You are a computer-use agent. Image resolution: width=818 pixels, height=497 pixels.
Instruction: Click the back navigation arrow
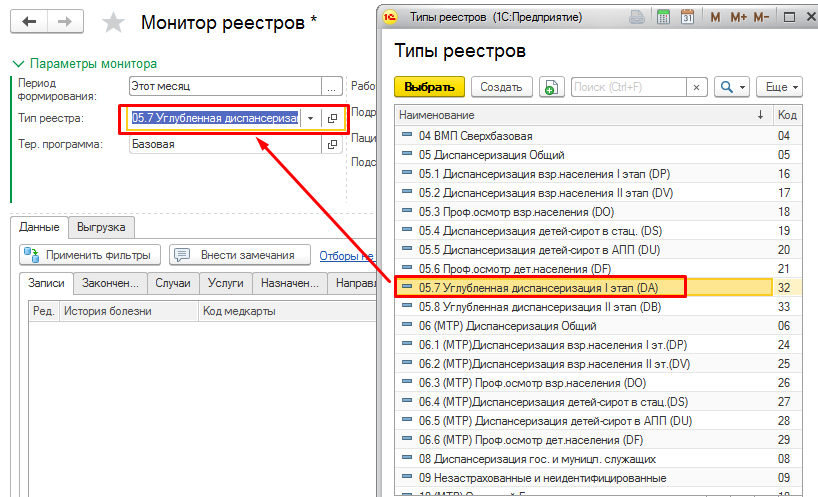click(30, 21)
